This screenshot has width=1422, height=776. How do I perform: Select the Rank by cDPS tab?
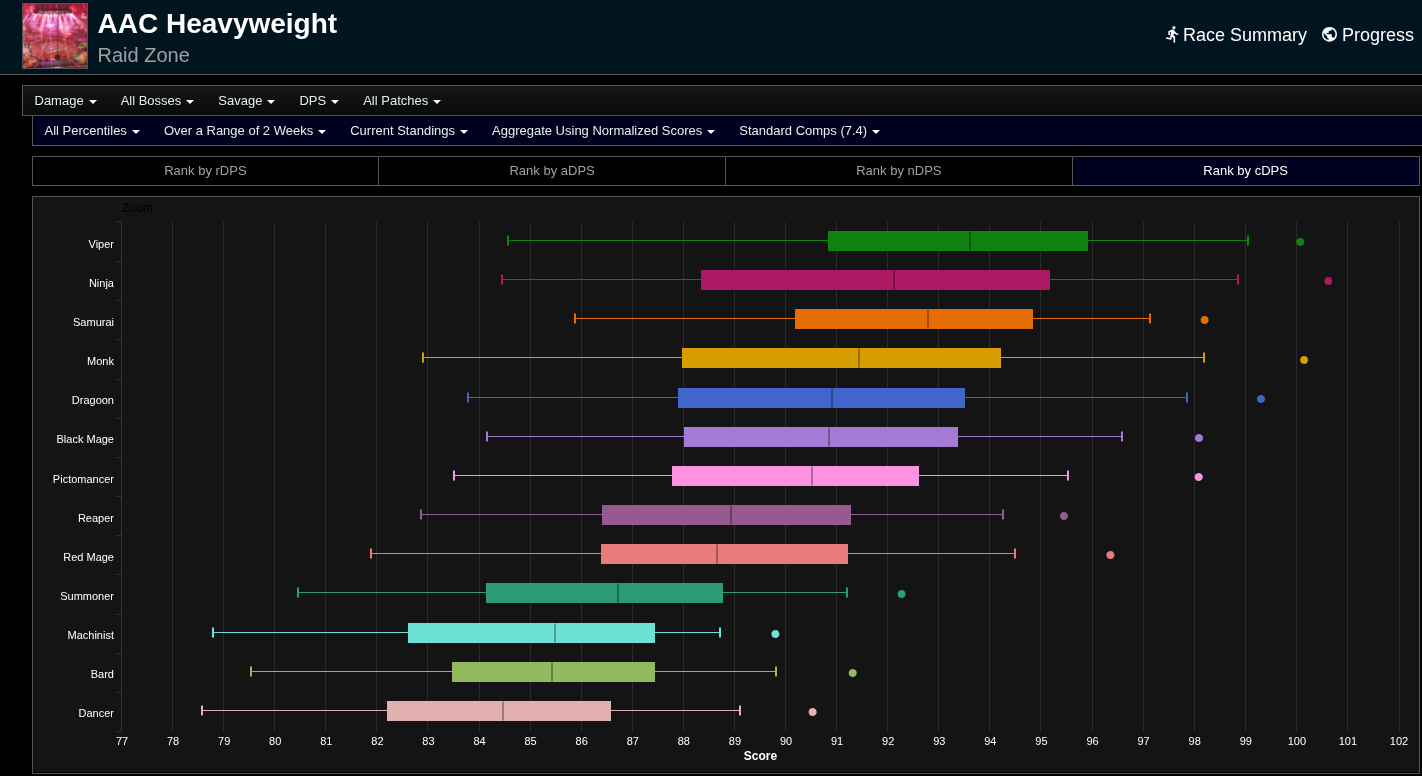click(x=1245, y=171)
